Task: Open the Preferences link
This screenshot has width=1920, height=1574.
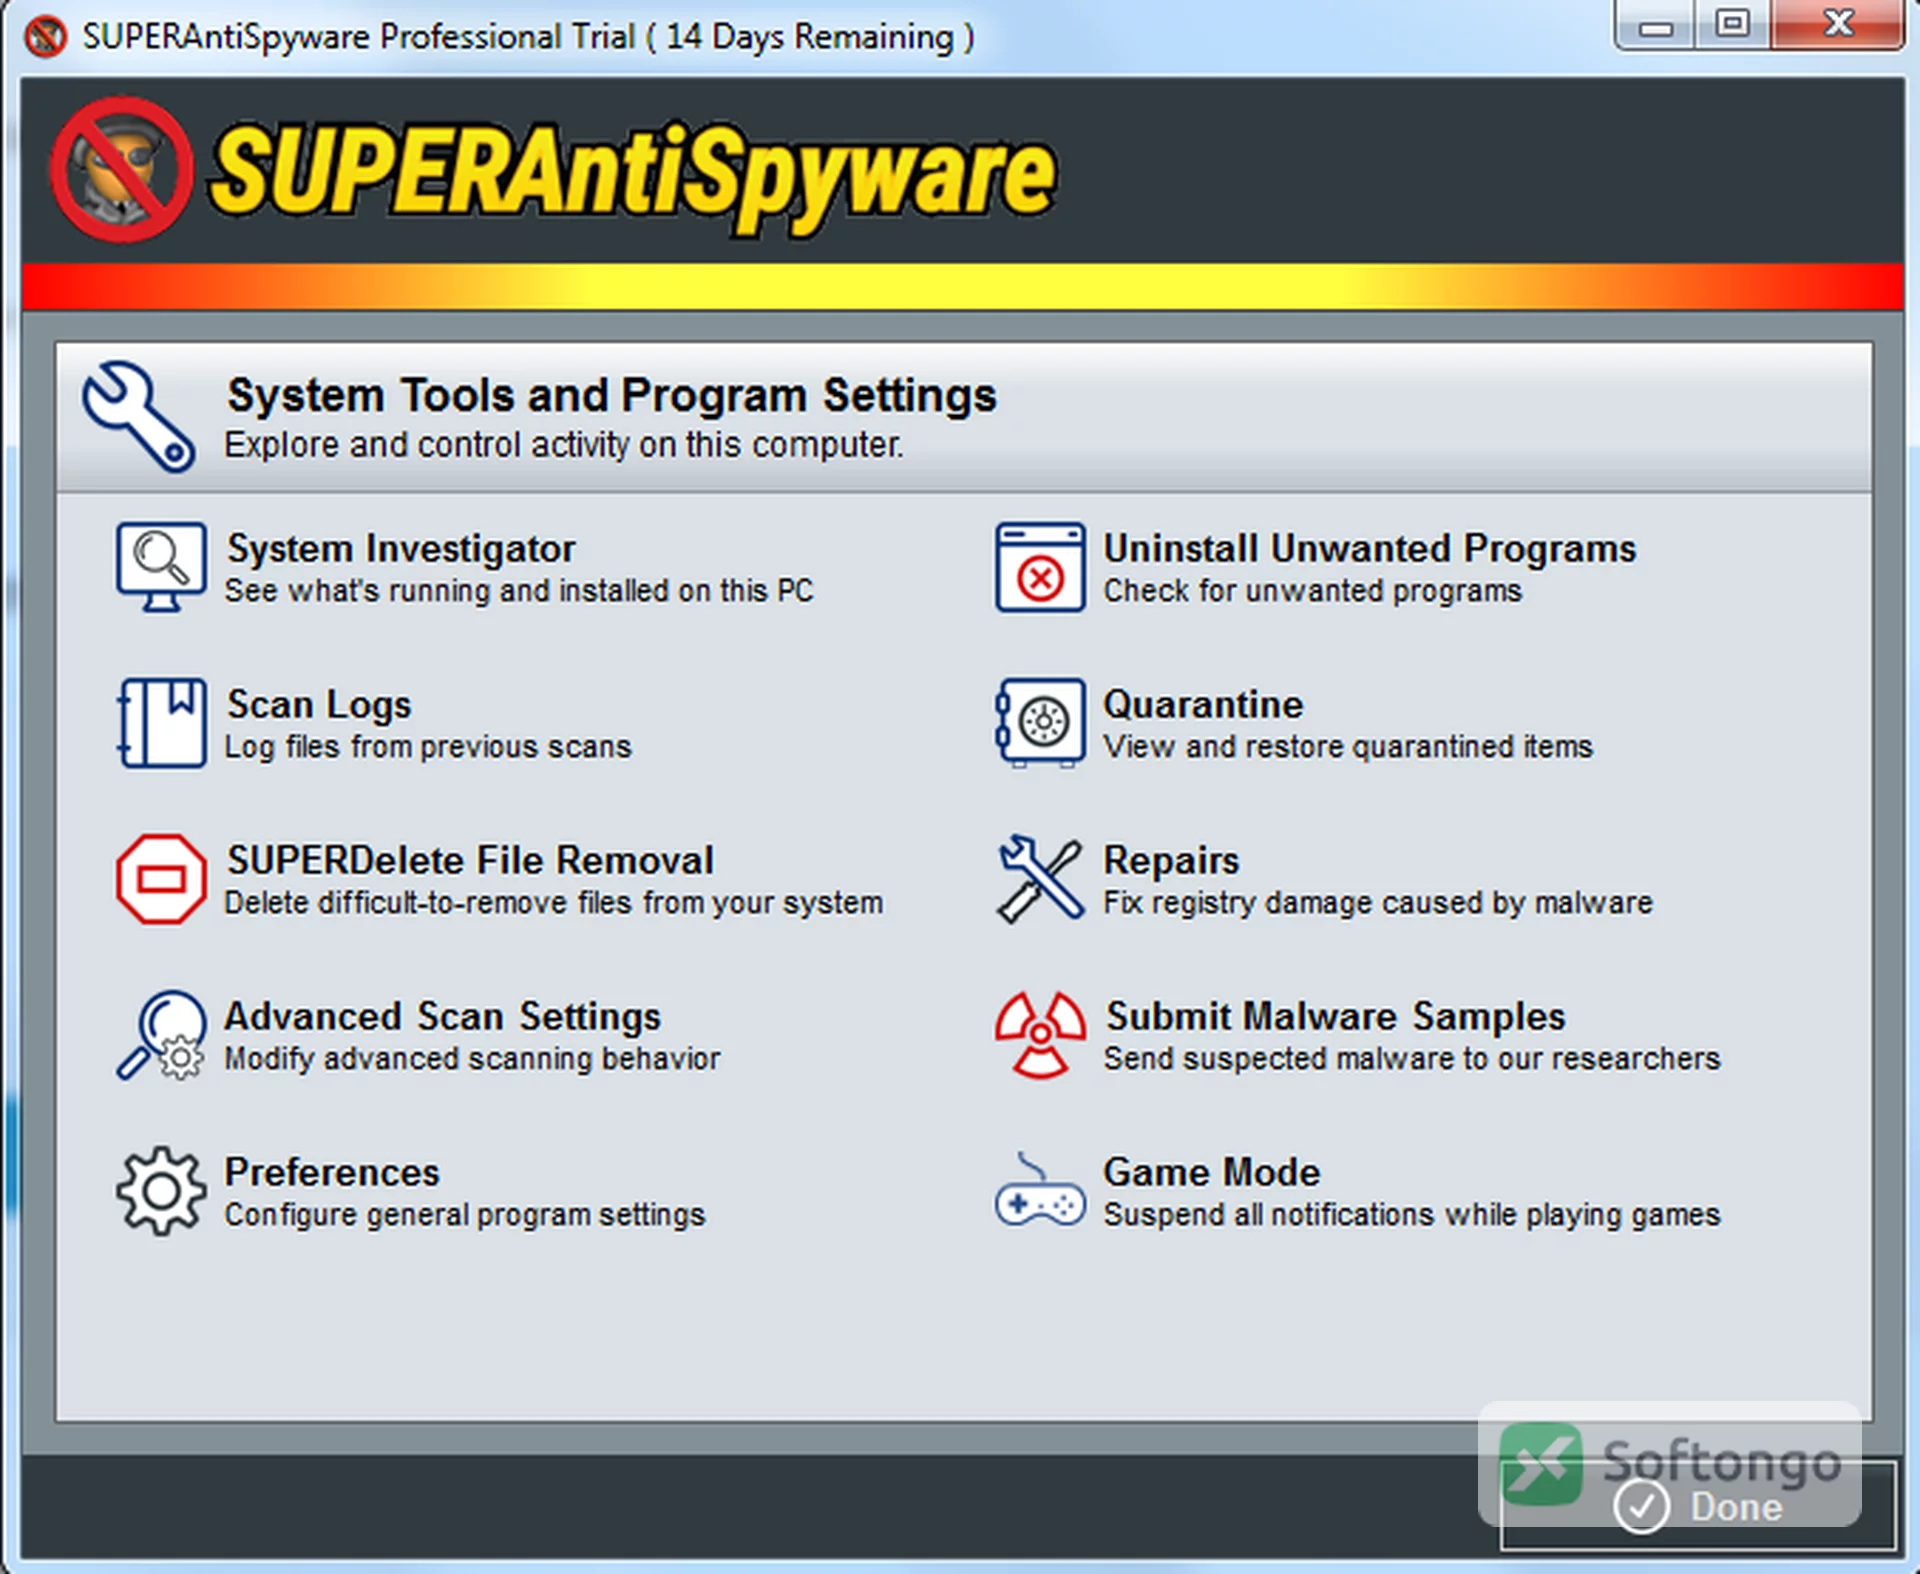Action: pyautogui.click(x=332, y=1172)
